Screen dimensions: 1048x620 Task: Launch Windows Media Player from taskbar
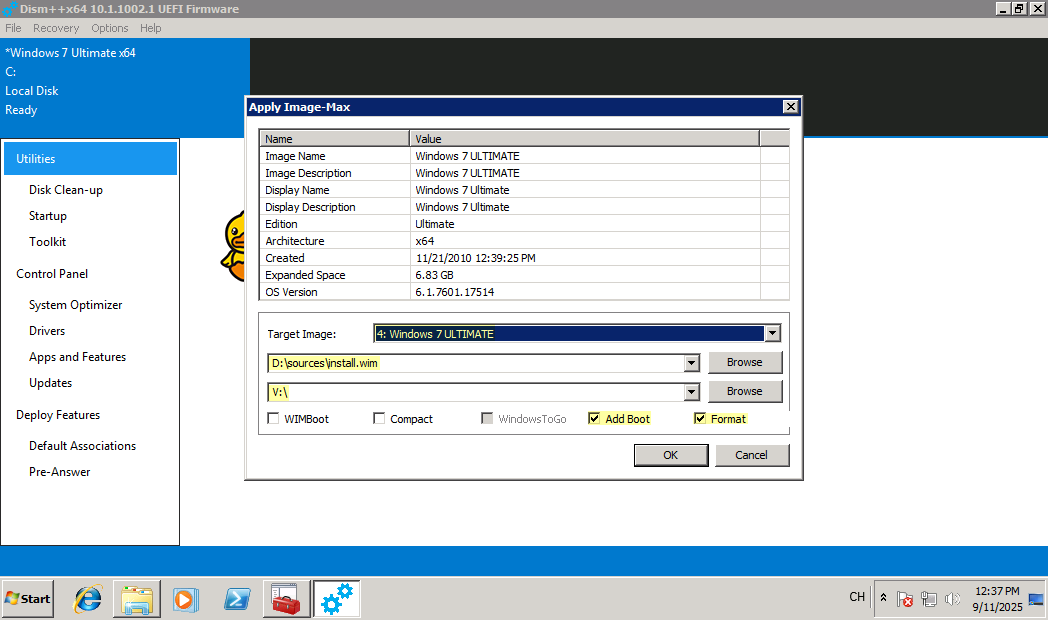pos(185,599)
